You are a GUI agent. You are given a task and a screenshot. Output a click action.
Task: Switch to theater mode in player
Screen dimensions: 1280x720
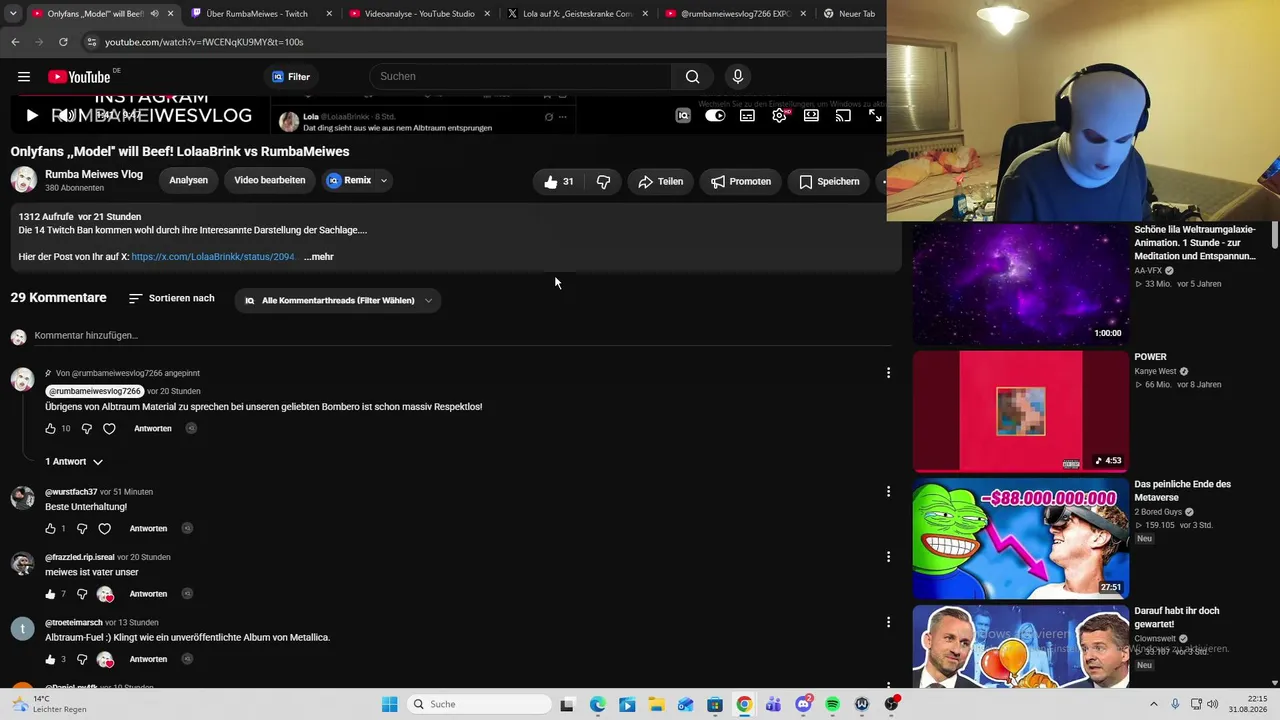click(x=811, y=116)
